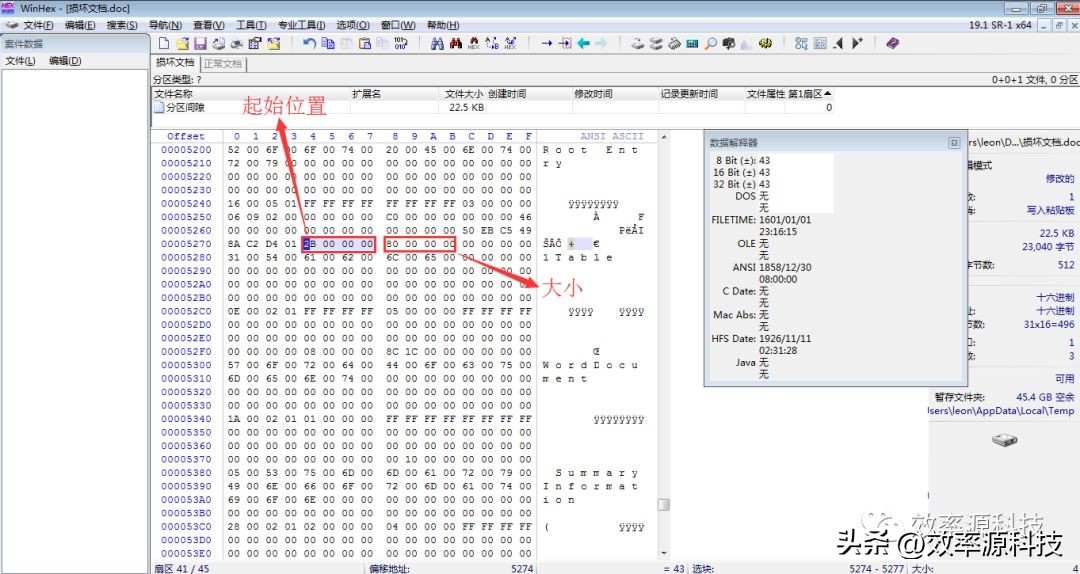Click the highlighted 2B hex byte

point(309,244)
